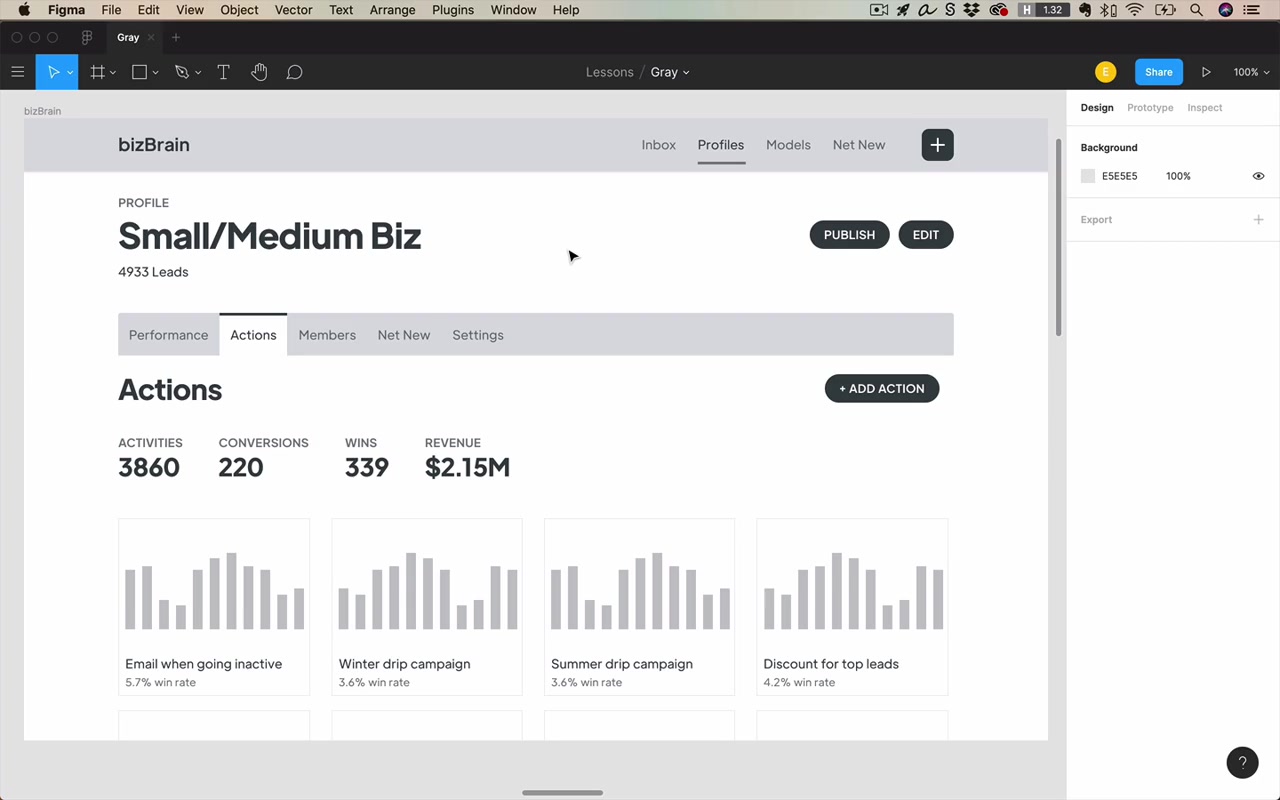1280x800 pixels.
Task: Click Discount for top leads card chart
Action: [853, 591]
